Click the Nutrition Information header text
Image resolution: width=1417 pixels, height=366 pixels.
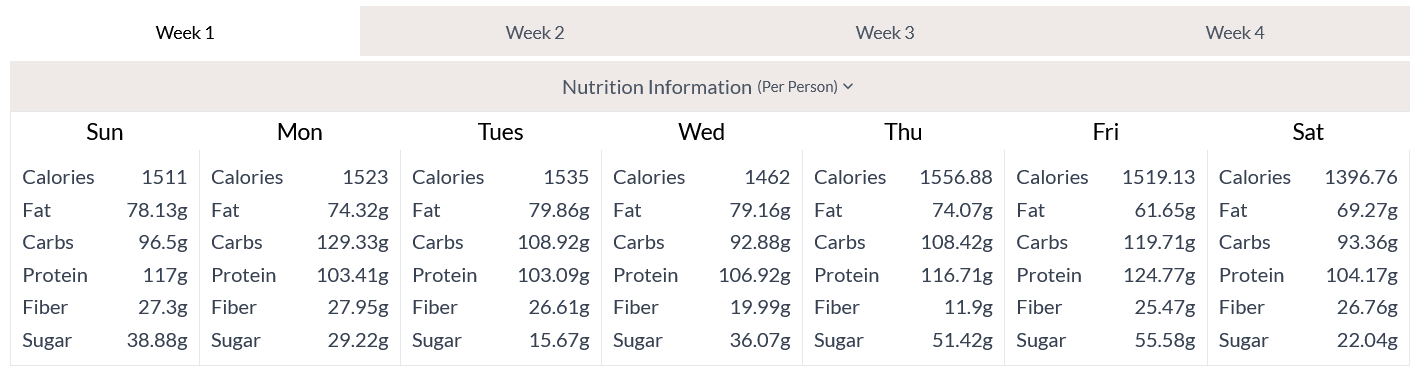point(656,87)
